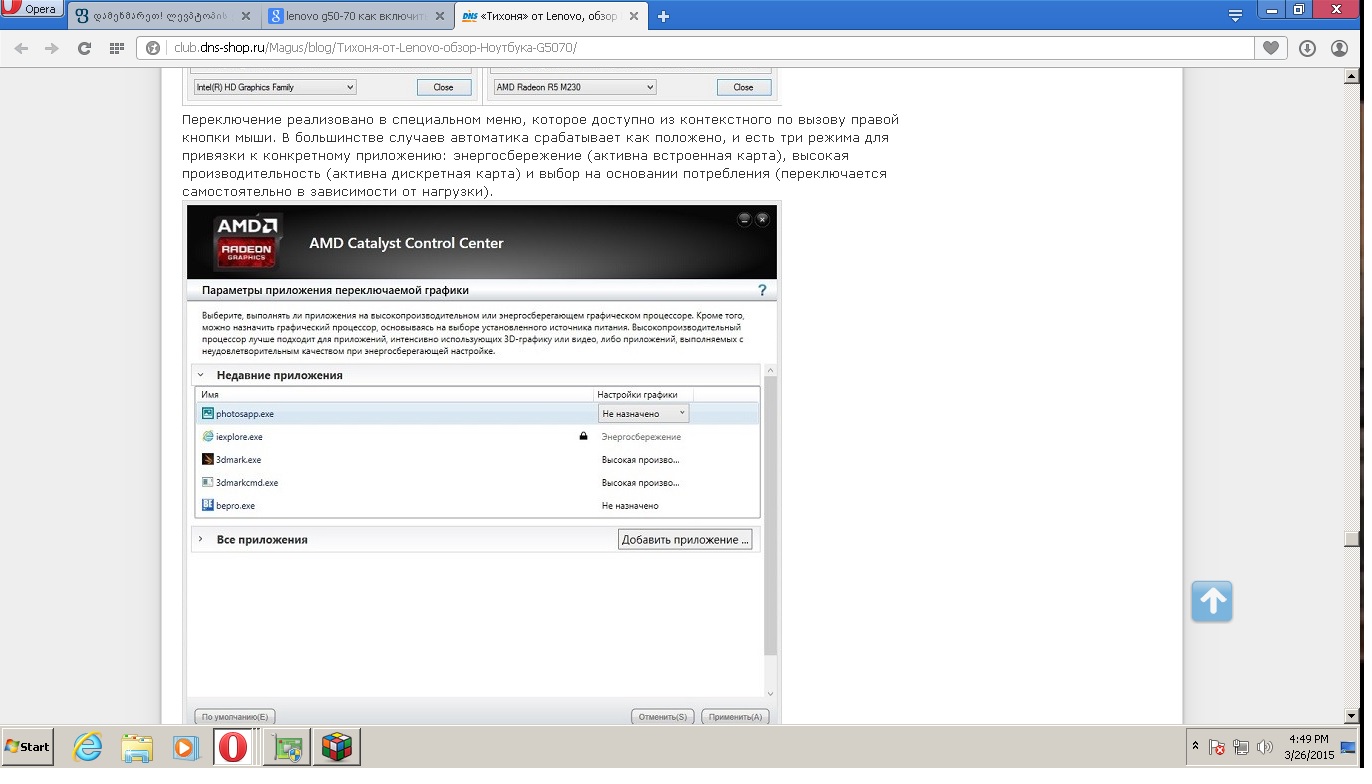Select the «Тихоня» от Lenovo tab
This screenshot has width=1372, height=784.
550,17
